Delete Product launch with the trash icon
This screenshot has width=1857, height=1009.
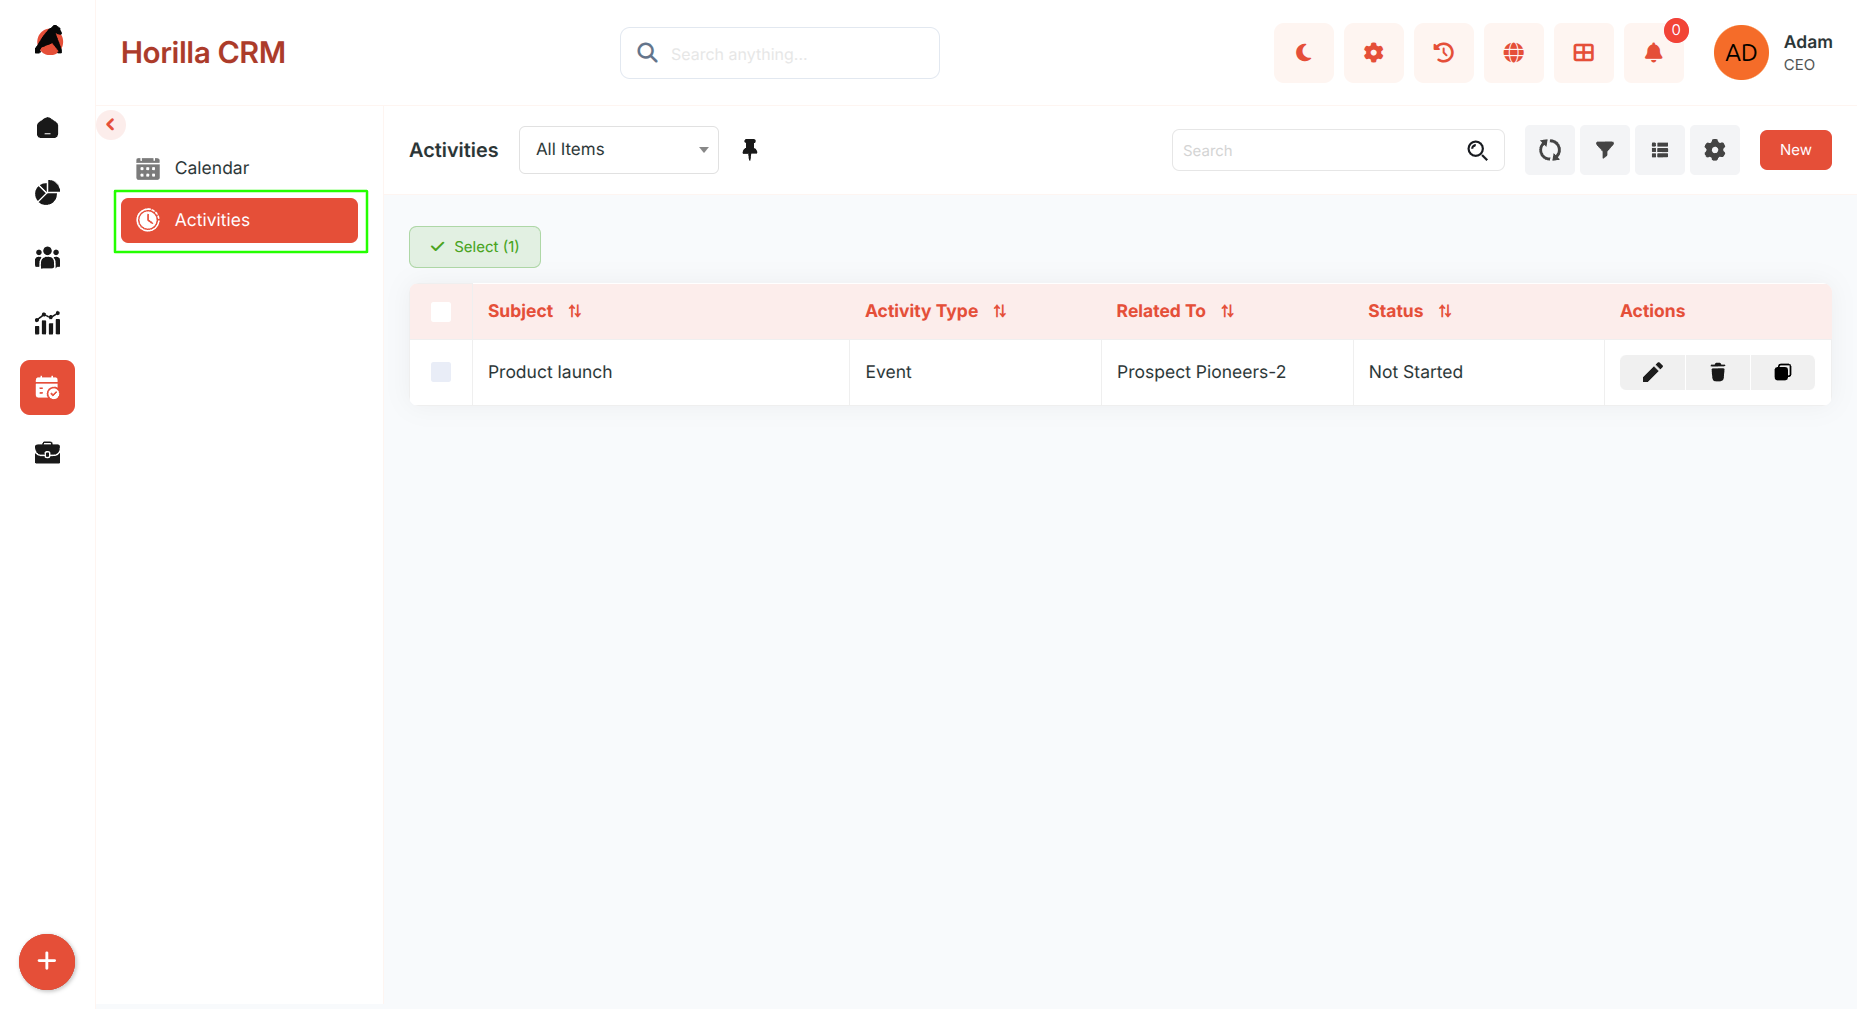1718,372
